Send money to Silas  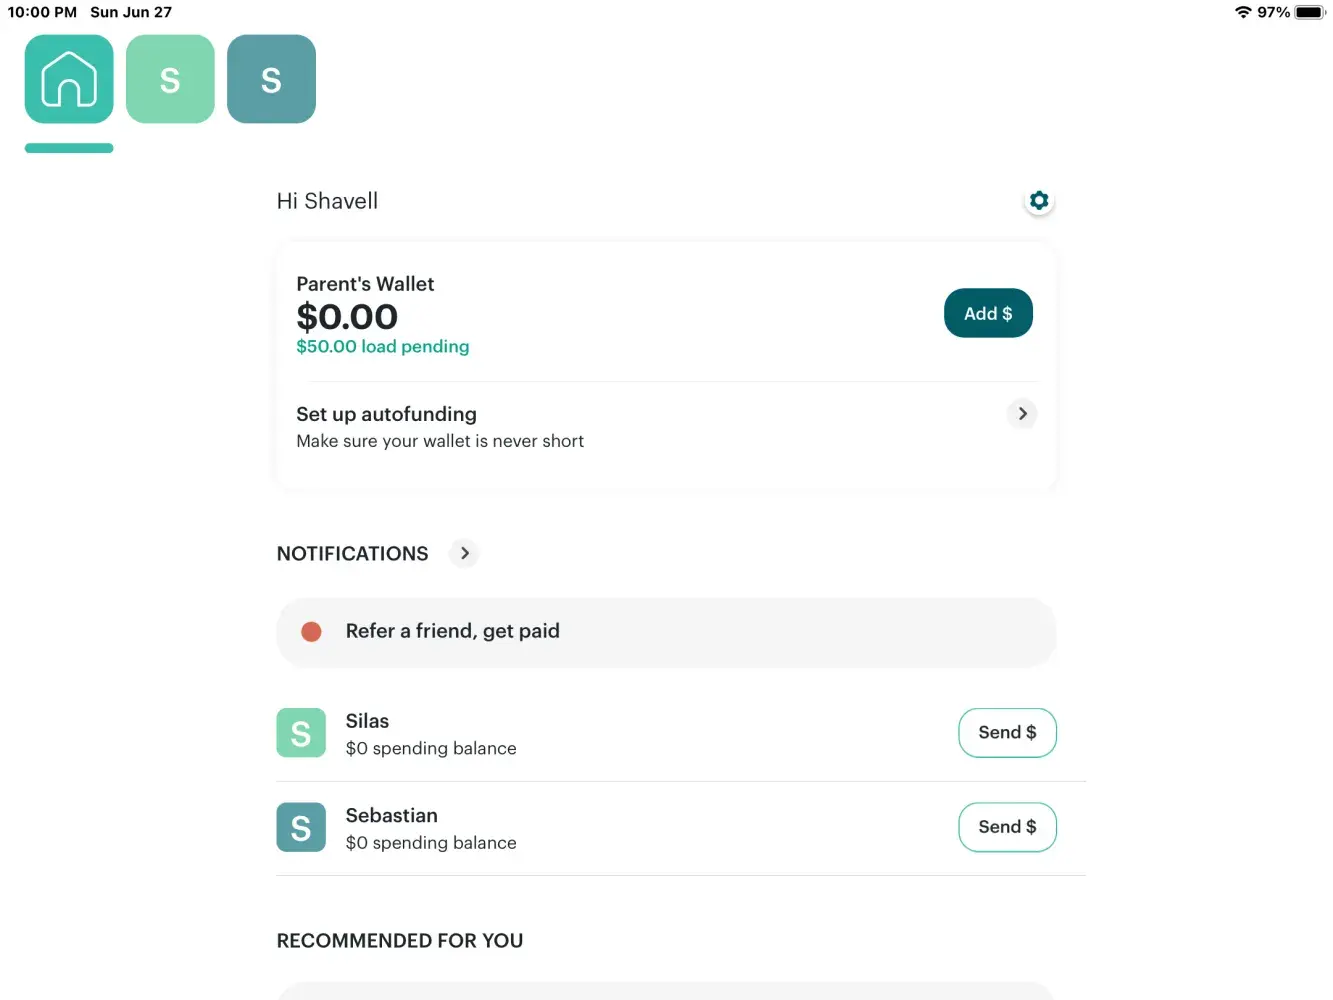pos(1007,733)
